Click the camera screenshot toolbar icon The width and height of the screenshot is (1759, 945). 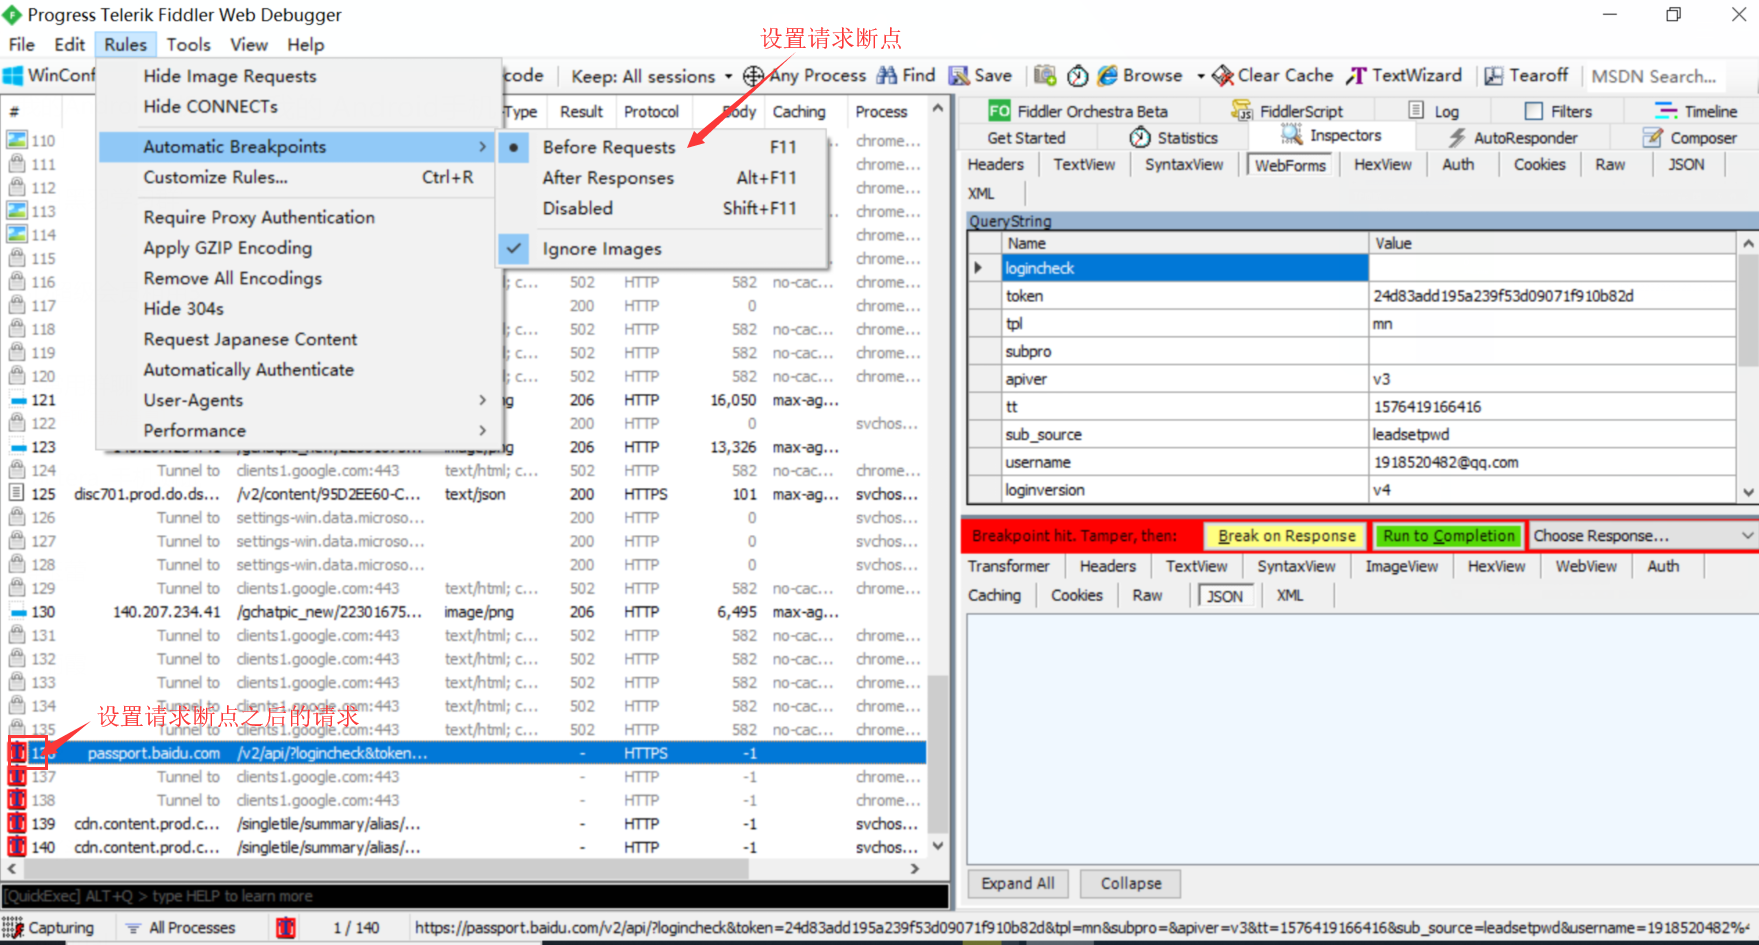pyautogui.click(x=1045, y=76)
